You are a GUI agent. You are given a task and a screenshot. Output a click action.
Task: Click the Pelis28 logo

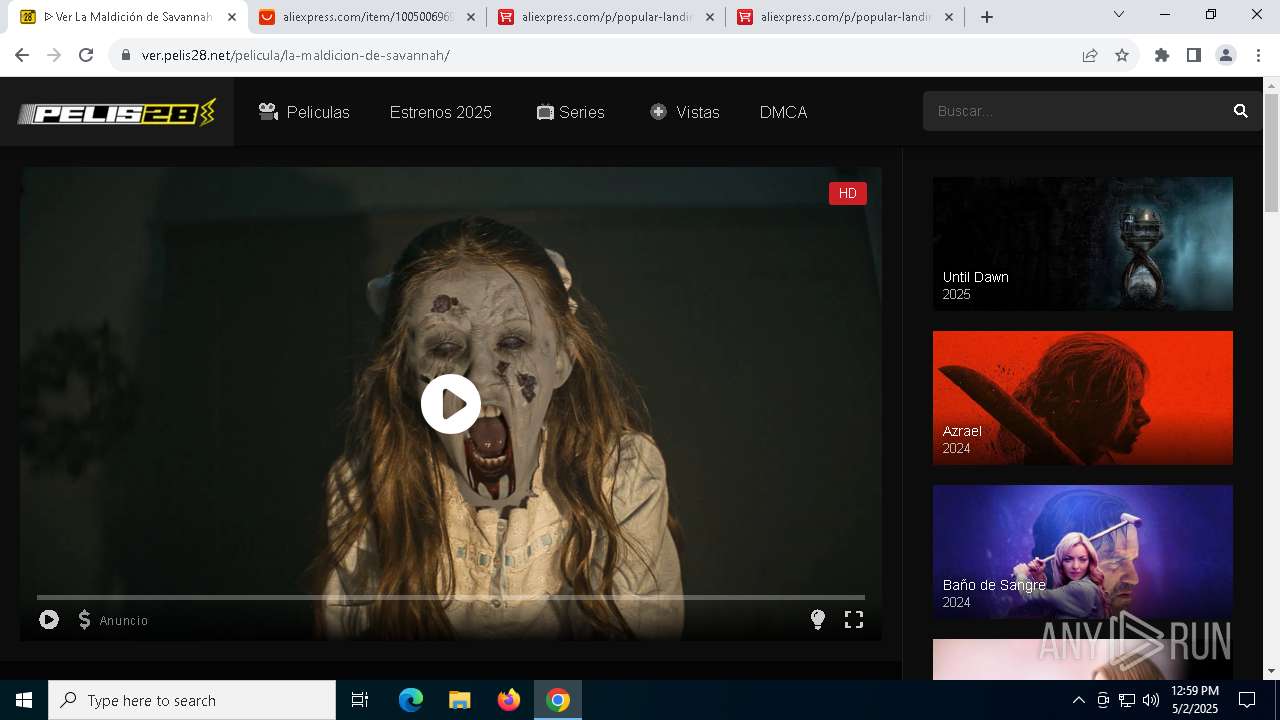(x=116, y=113)
